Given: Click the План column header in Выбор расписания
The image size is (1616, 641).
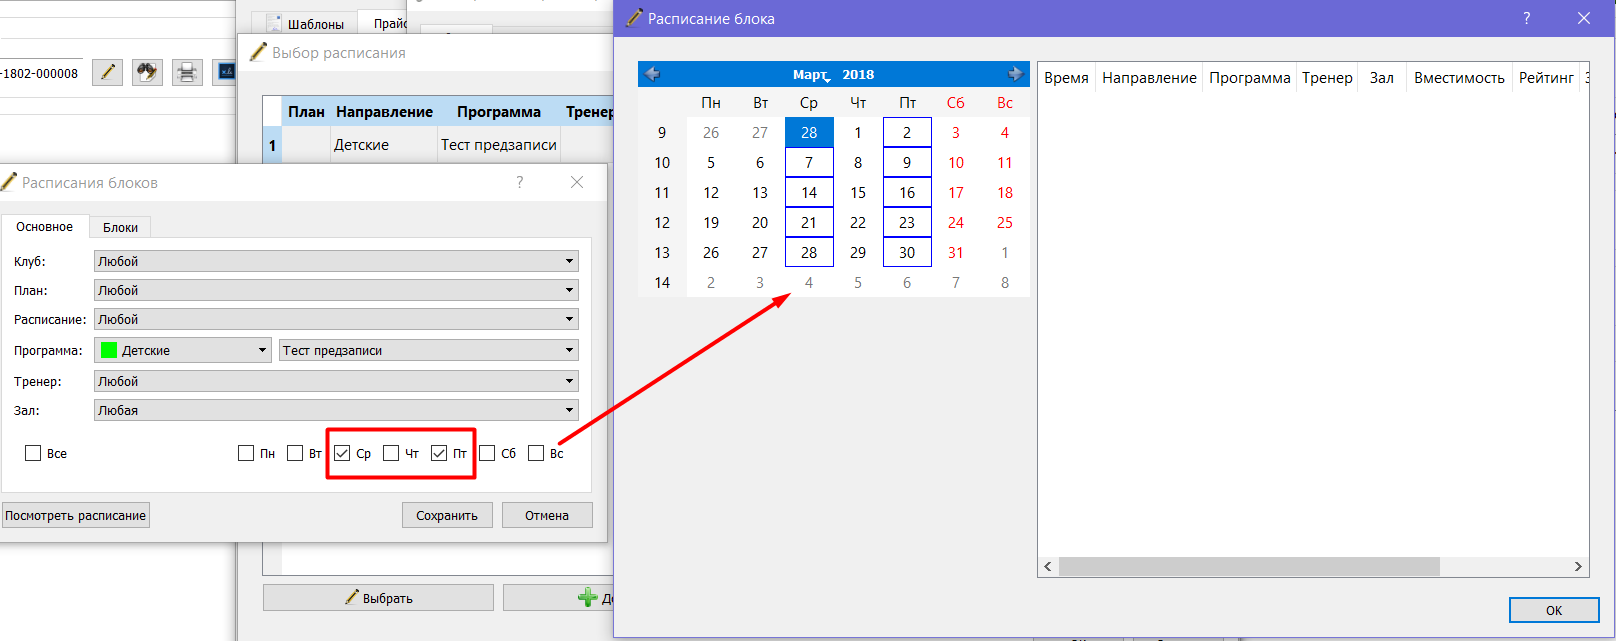Looking at the screenshot, I should pyautogui.click(x=306, y=112).
